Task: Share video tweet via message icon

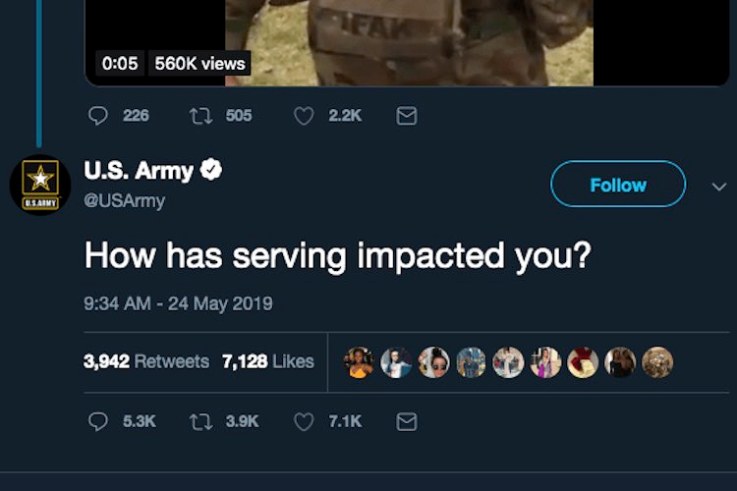Action: pyautogui.click(x=406, y=116)
